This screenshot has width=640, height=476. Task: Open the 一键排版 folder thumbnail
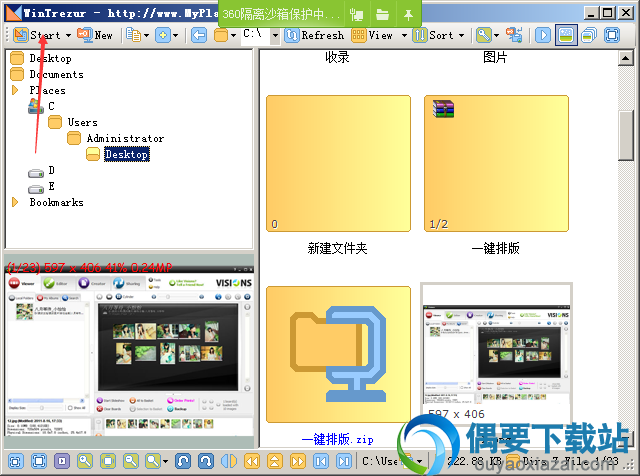496,164
